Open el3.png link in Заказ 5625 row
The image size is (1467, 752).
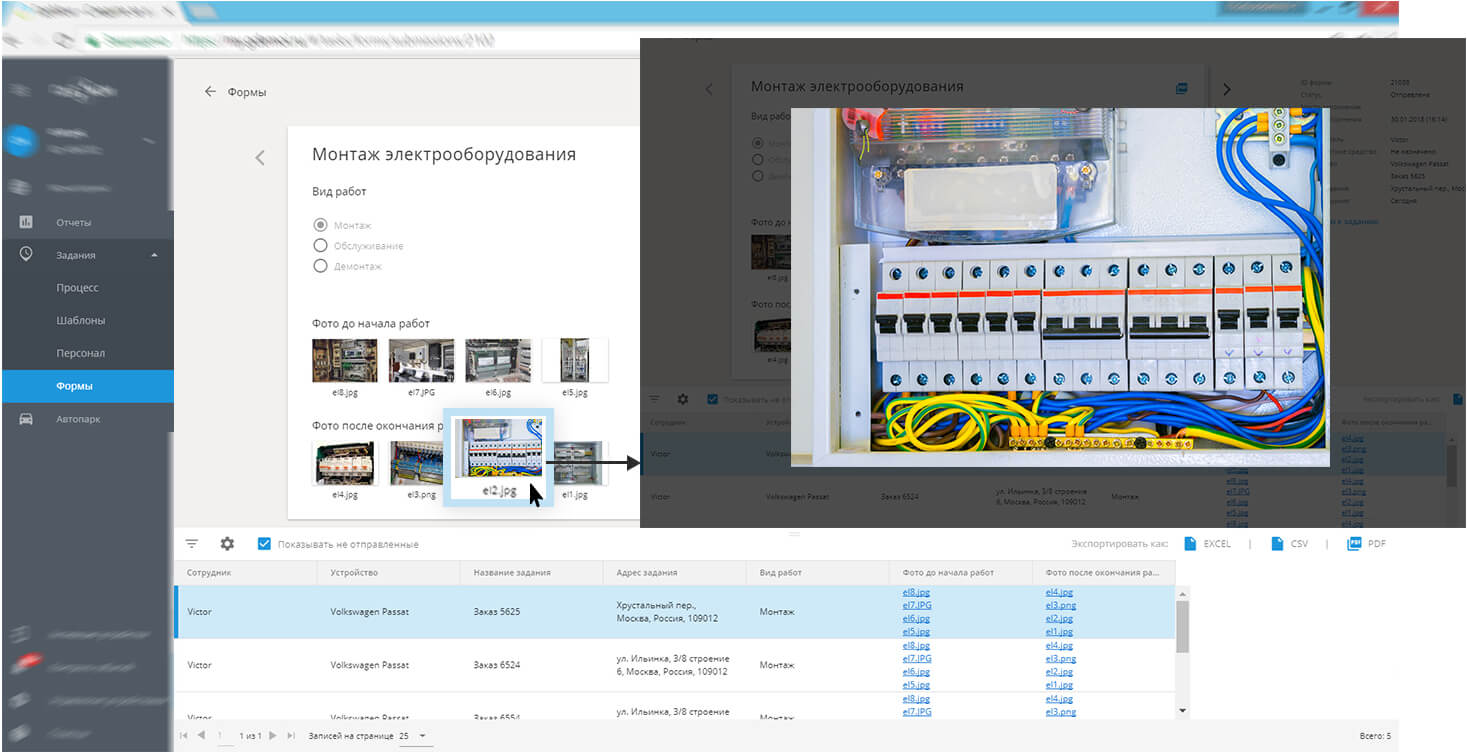[x=1061, y=605]
